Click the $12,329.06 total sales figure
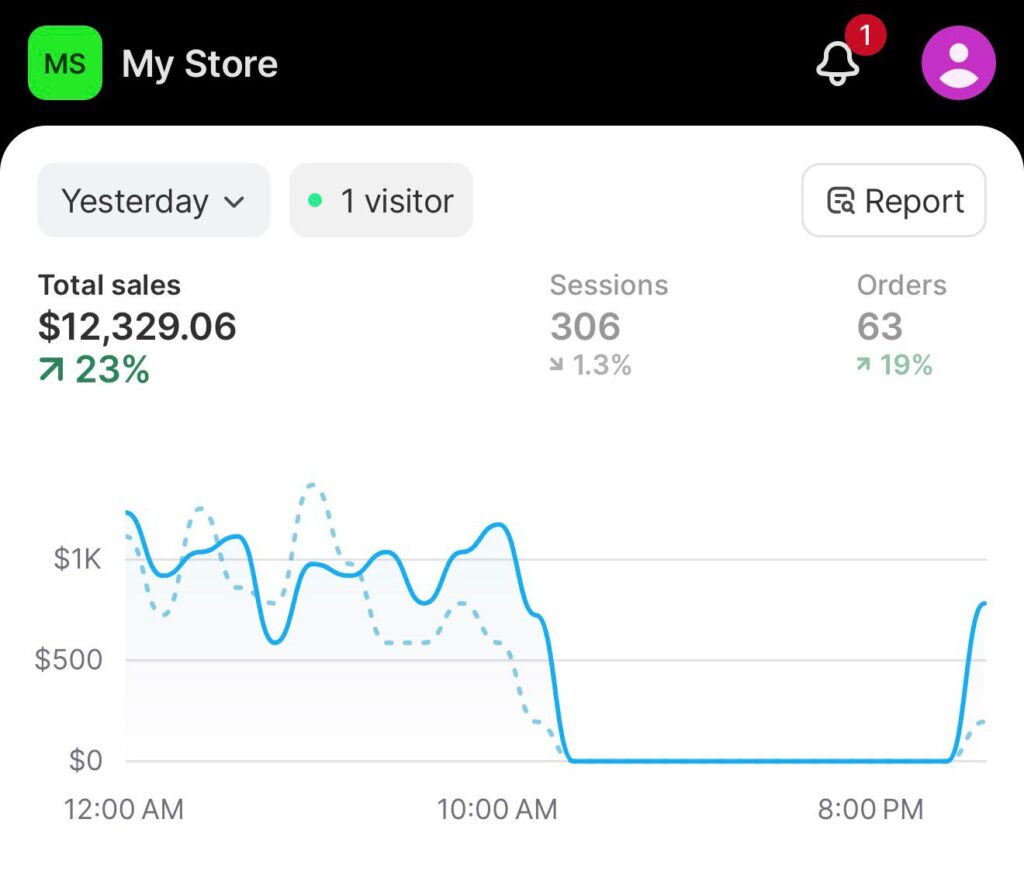The height and width of the screenshot is (885, 1024). pos(137,327)
